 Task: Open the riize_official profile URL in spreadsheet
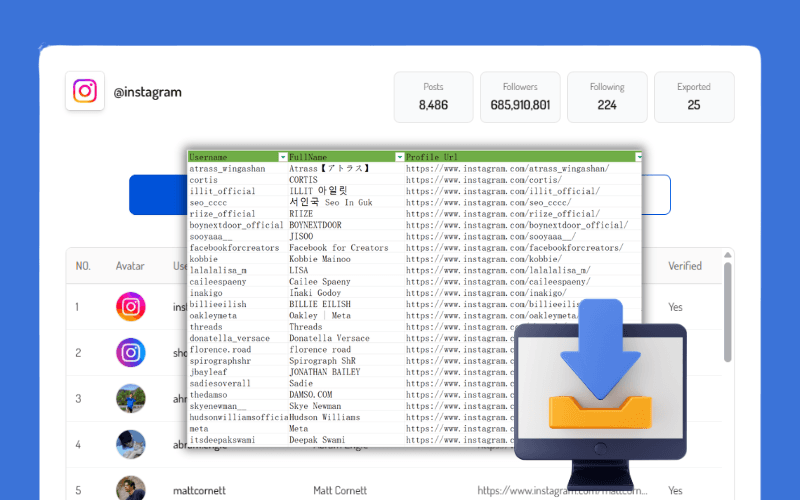(x=503, y=214)
